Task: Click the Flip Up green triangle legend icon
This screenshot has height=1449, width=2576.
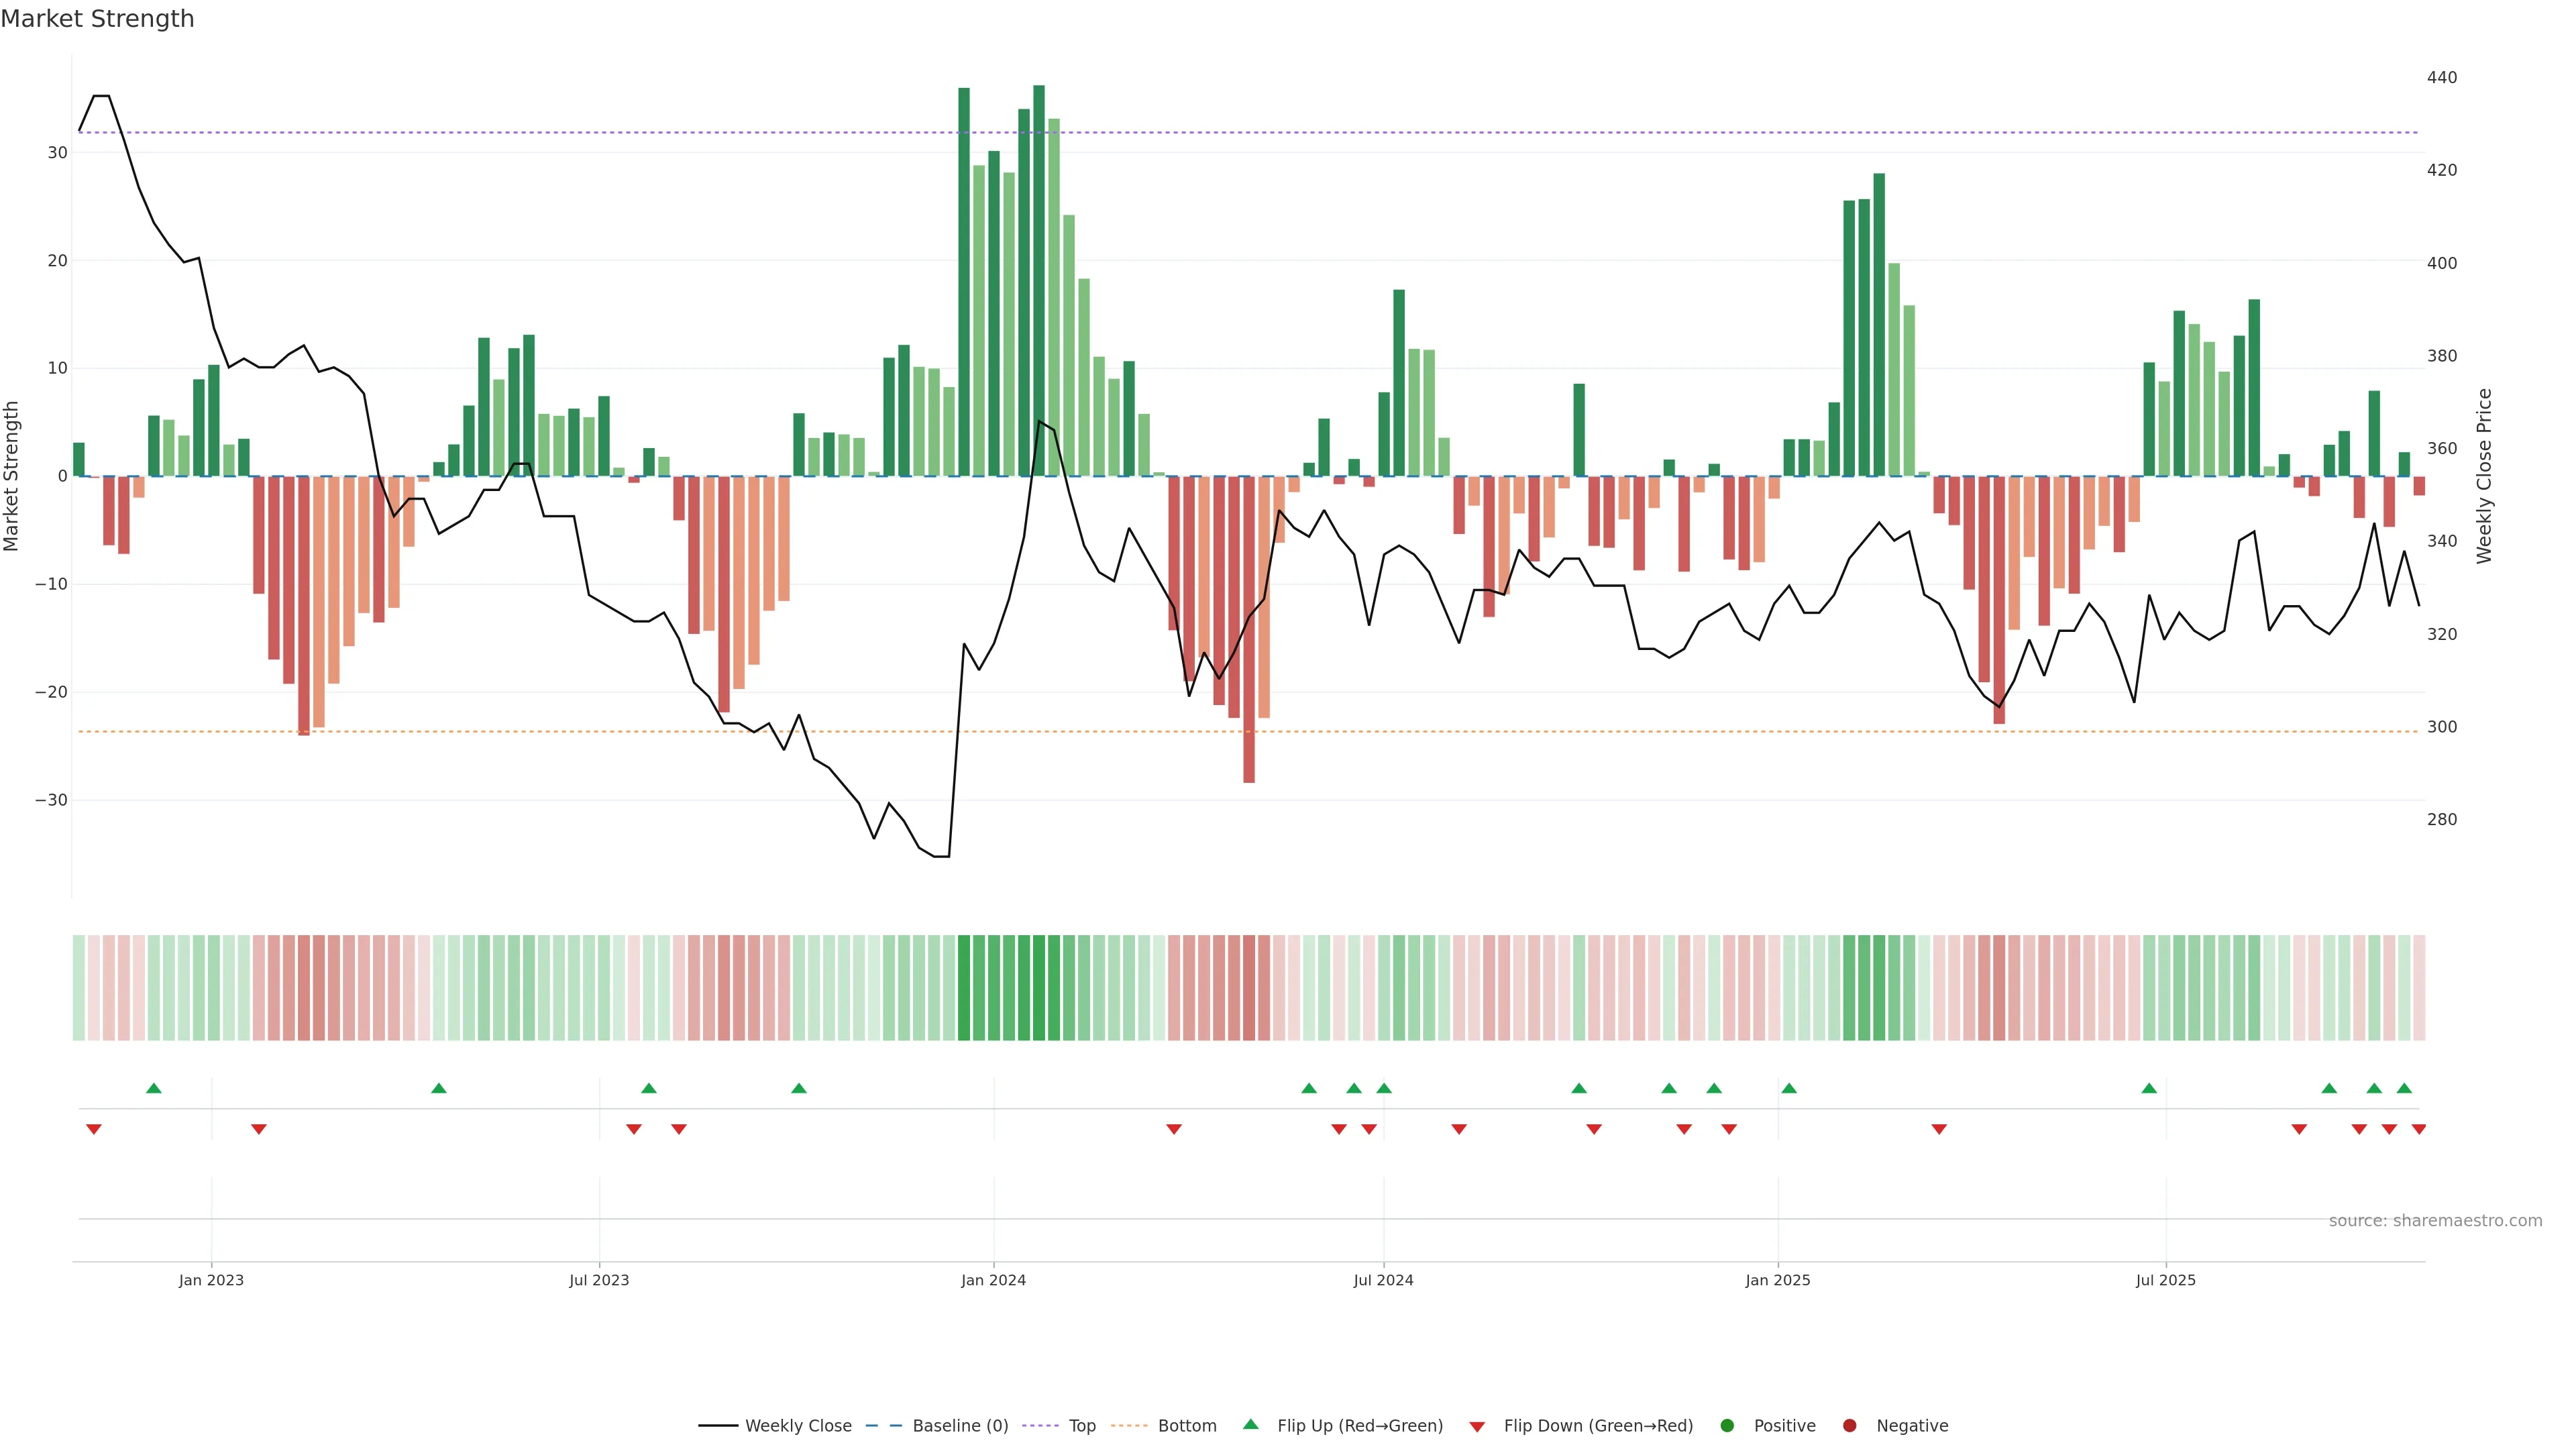Action: (1250, 1424)
